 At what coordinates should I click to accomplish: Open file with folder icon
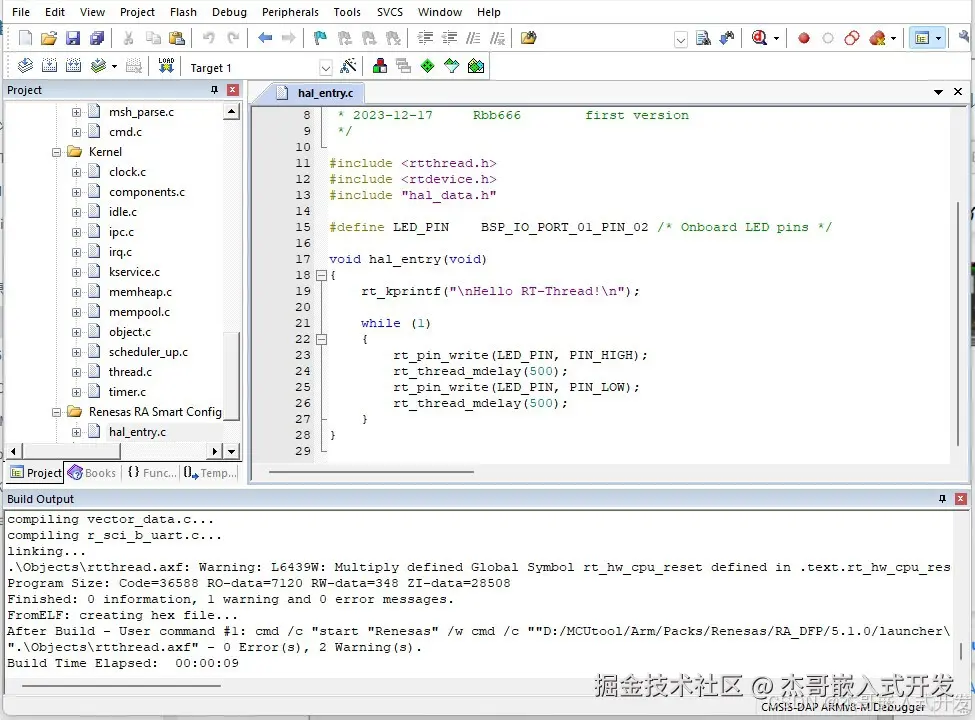pos(49,38)
